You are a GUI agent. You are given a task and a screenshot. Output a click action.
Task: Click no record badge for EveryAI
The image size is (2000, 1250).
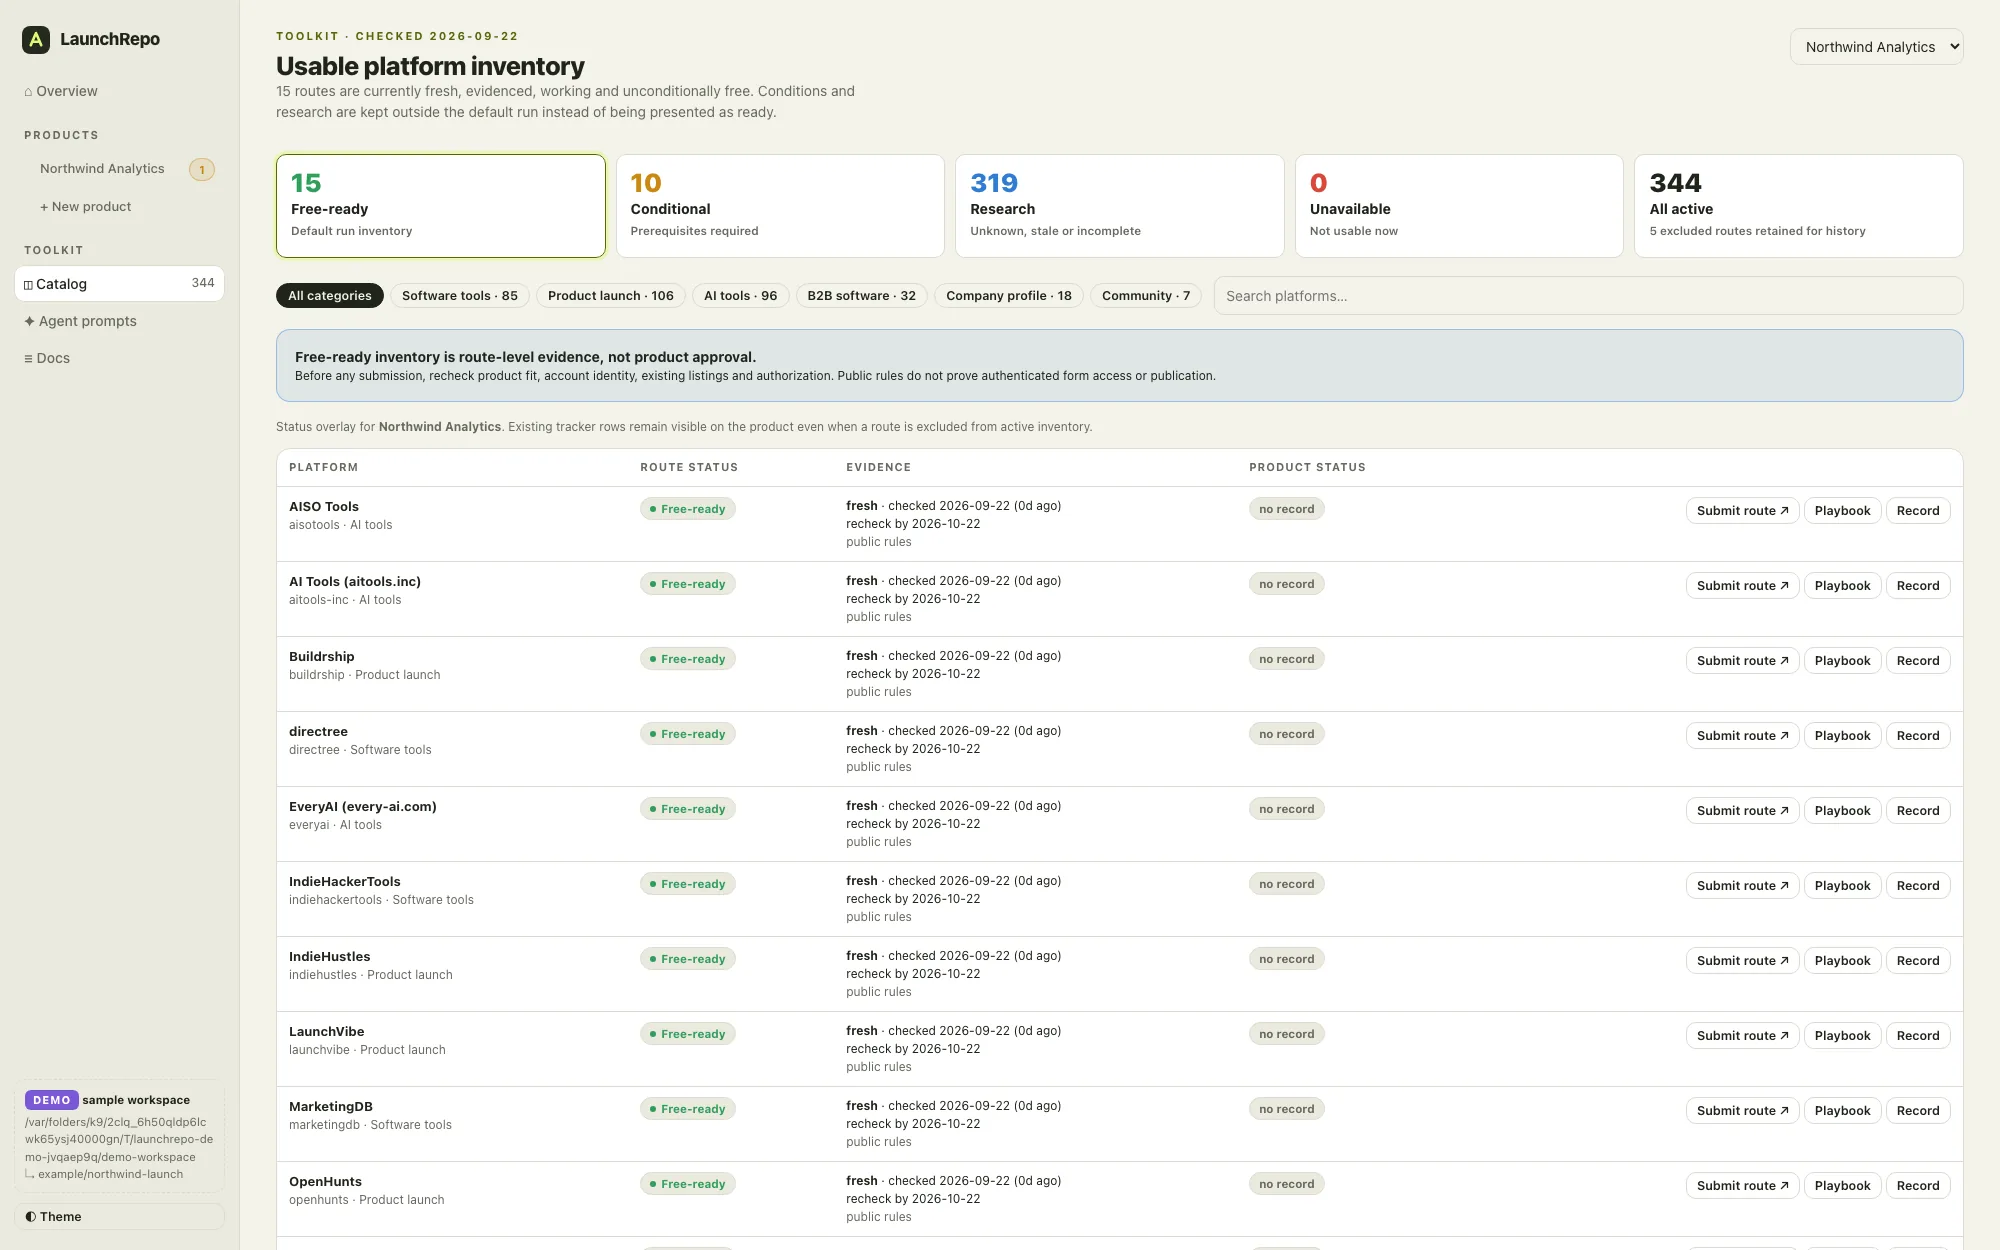pyautogui.click(x=1287, y=809)
